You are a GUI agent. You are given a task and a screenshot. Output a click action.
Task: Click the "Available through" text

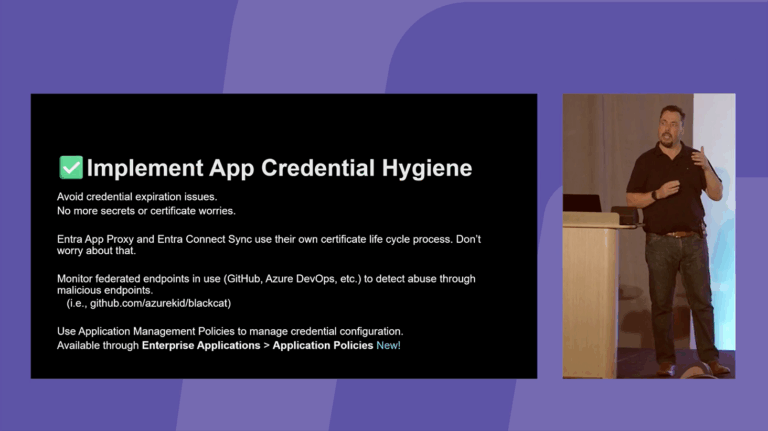tap(98, 345)
